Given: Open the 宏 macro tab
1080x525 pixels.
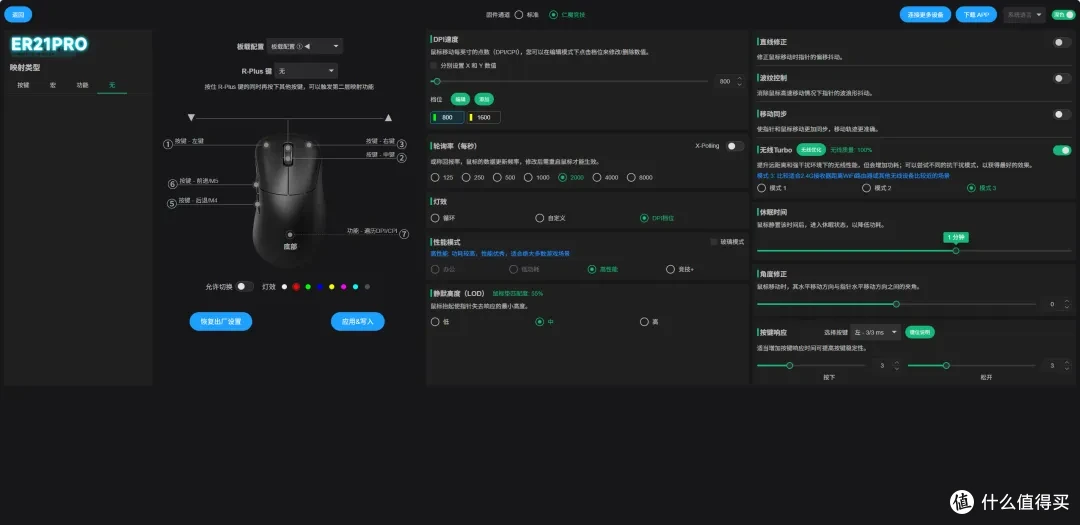Looking at the screenshot, I should 52,85.
